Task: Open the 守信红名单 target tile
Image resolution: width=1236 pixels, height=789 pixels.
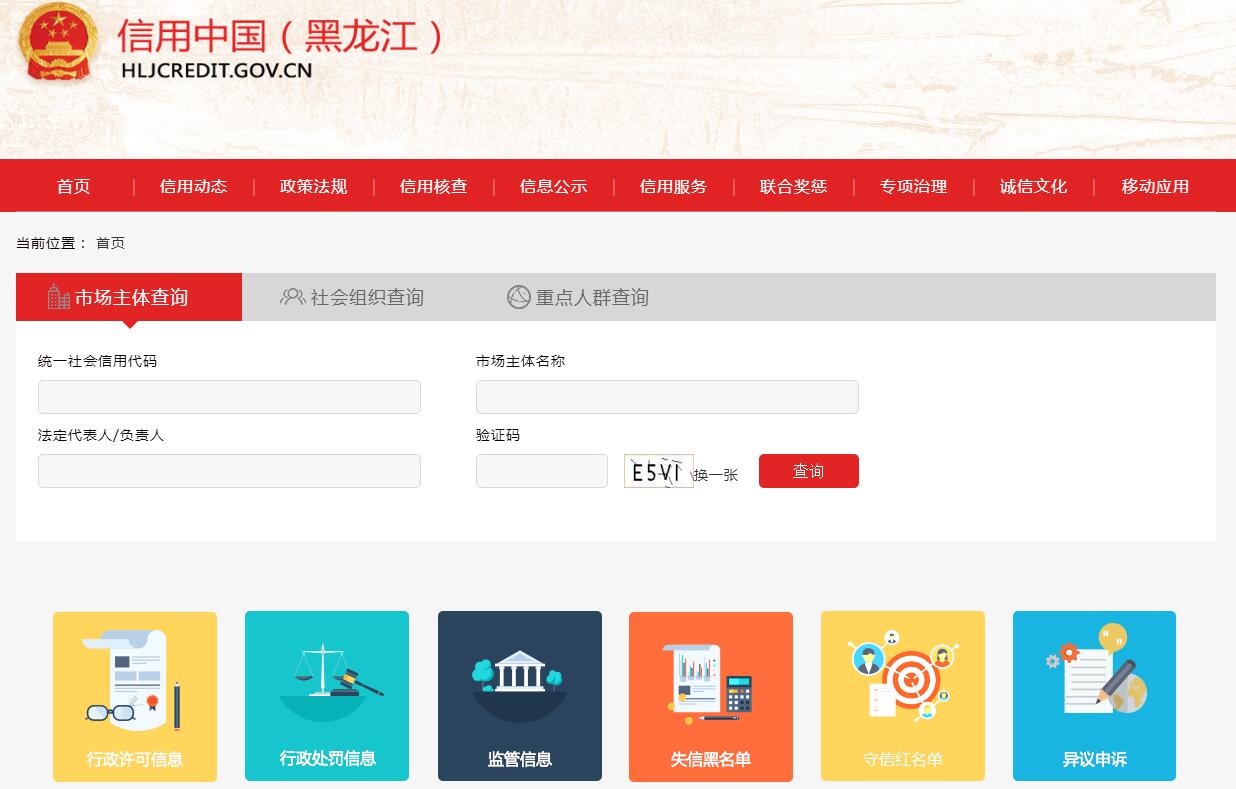Action: click(903, 696)
